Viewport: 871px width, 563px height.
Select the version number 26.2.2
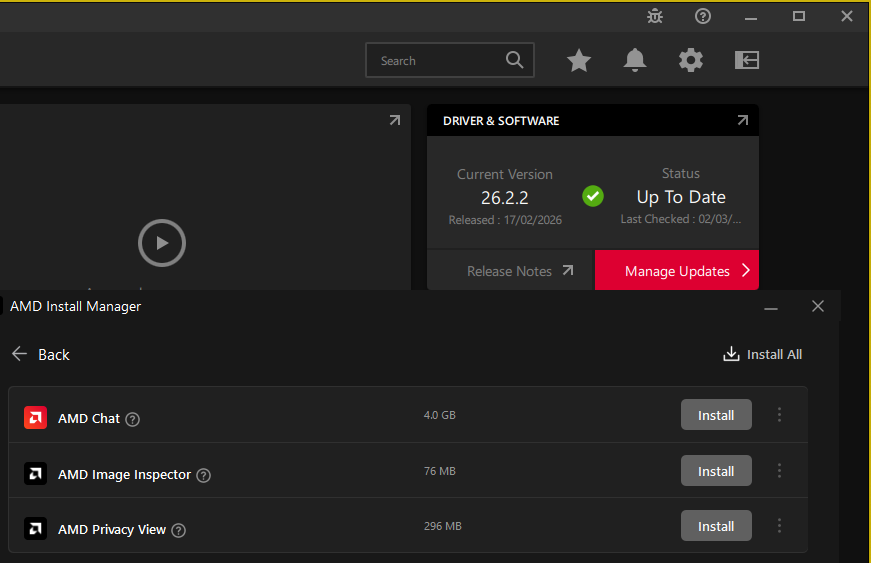pyautogui.click(x=504, y=198)
